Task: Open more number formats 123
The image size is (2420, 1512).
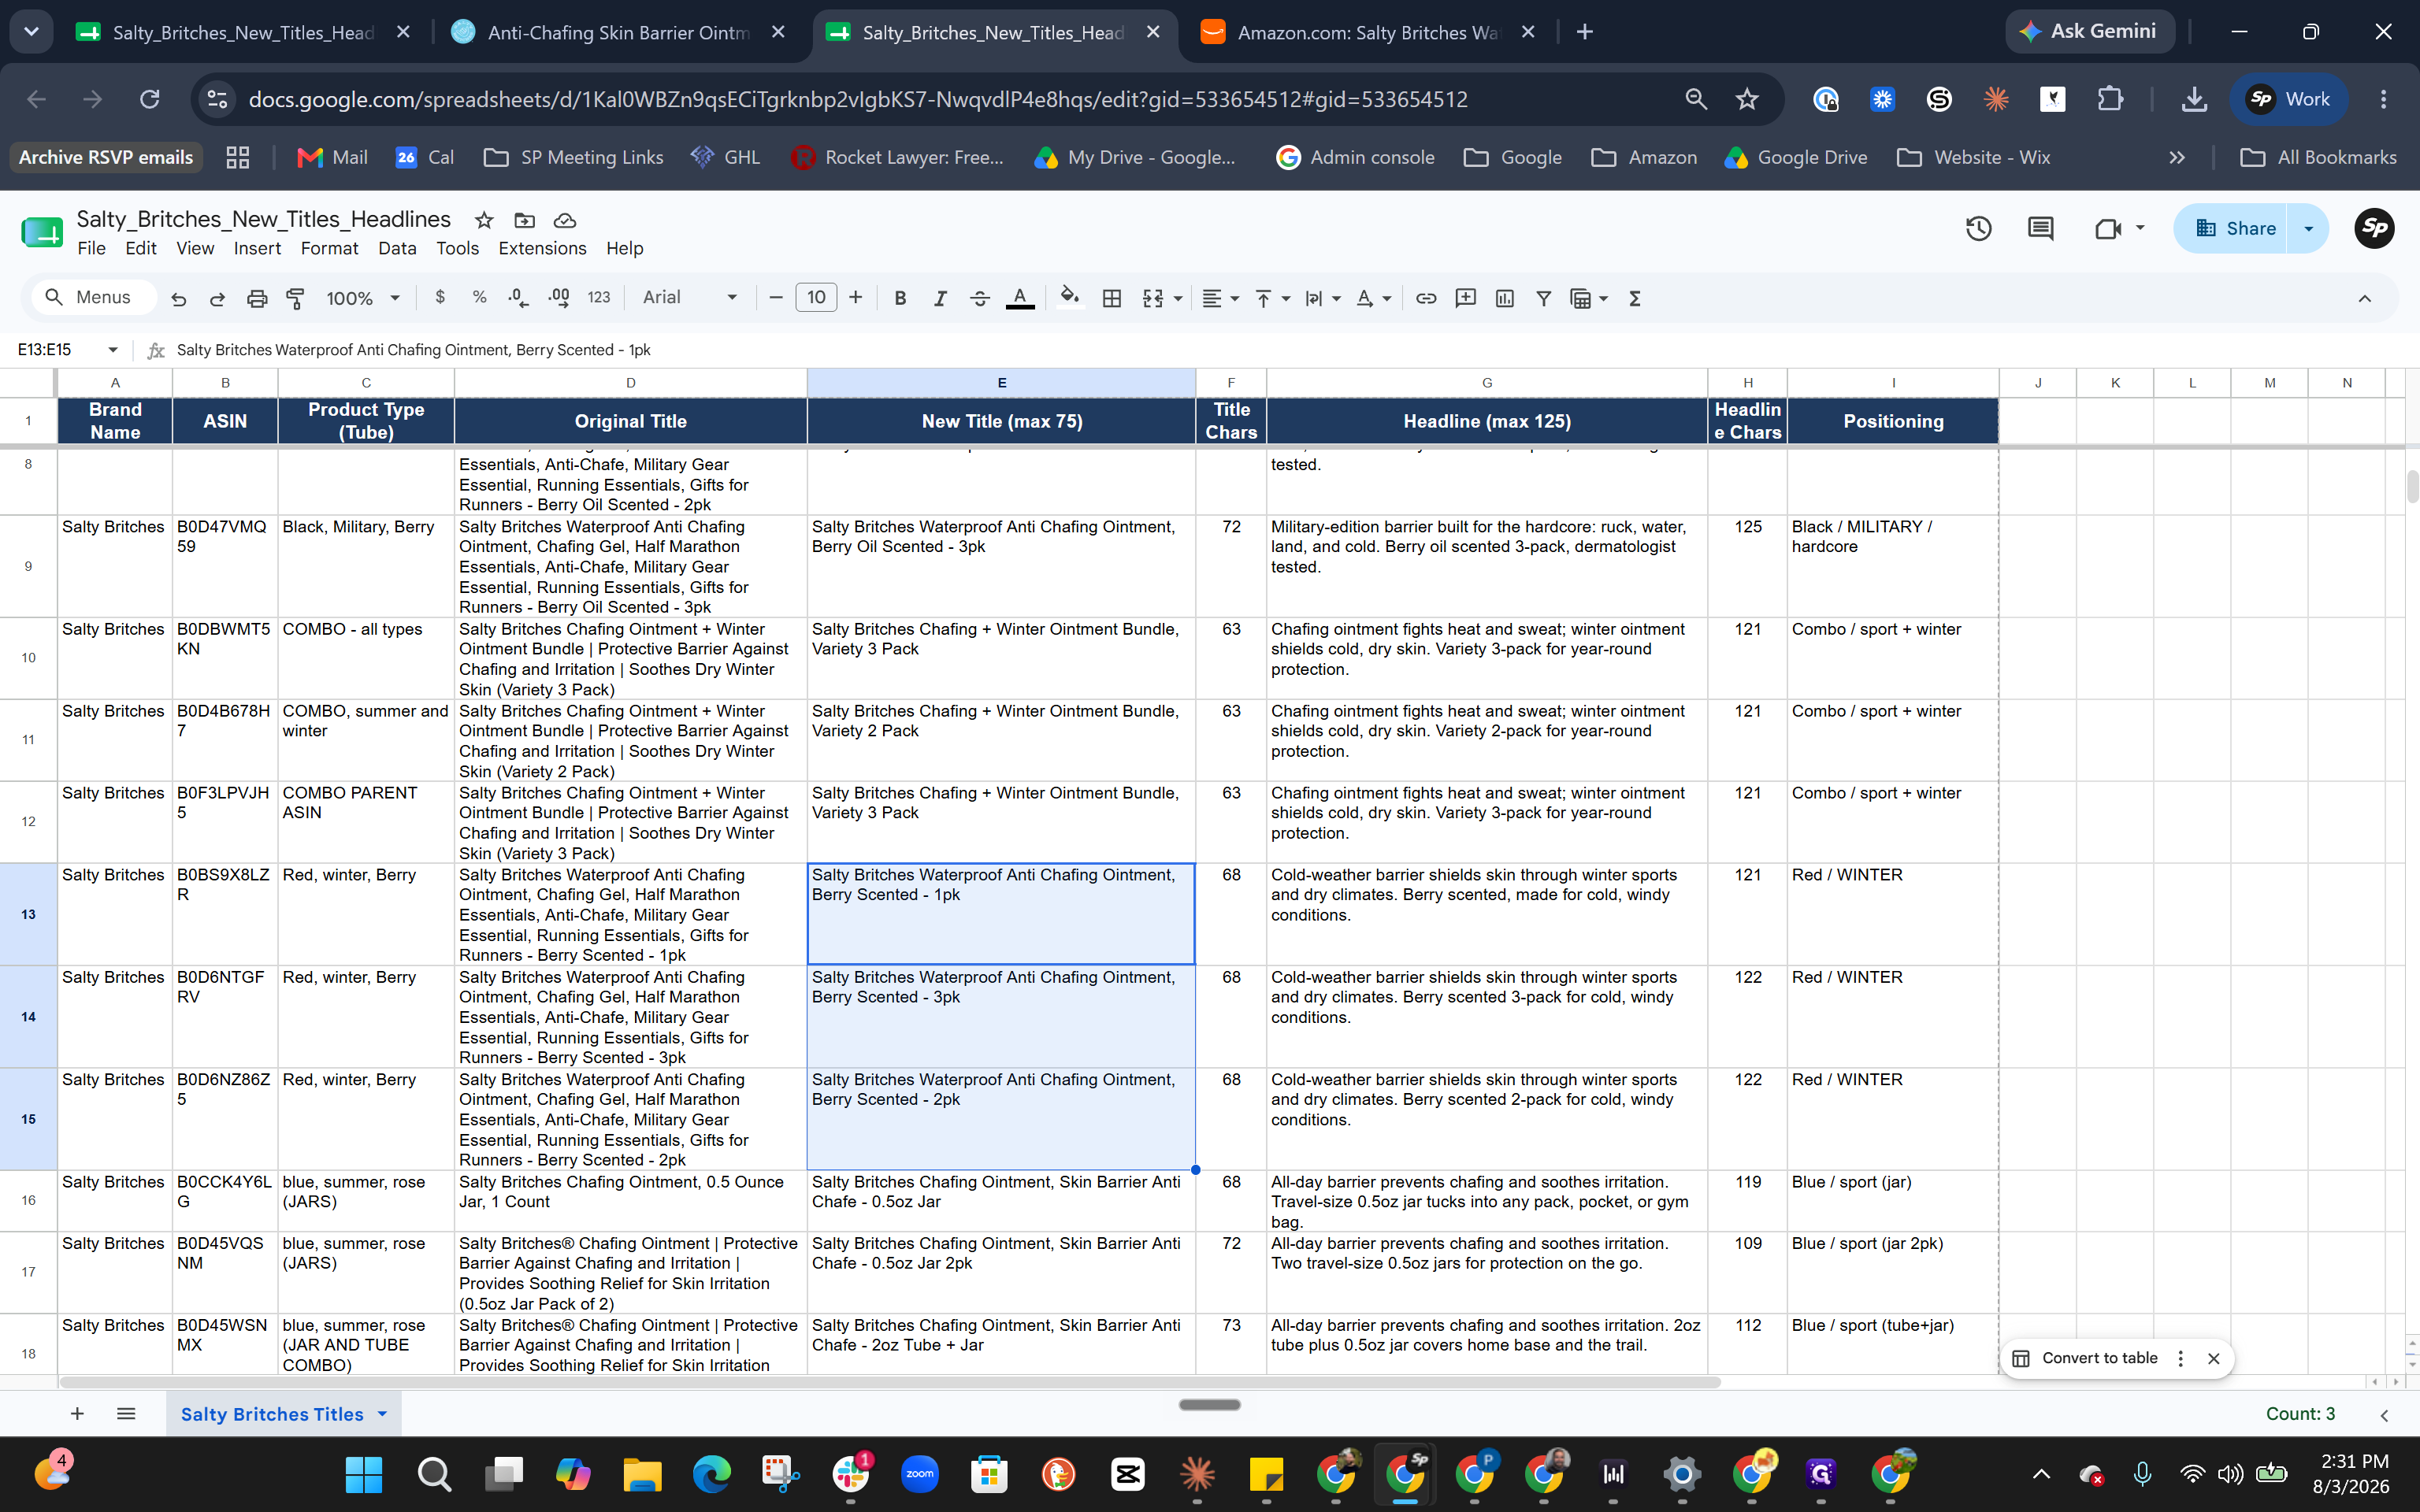Action: (598, 297)
